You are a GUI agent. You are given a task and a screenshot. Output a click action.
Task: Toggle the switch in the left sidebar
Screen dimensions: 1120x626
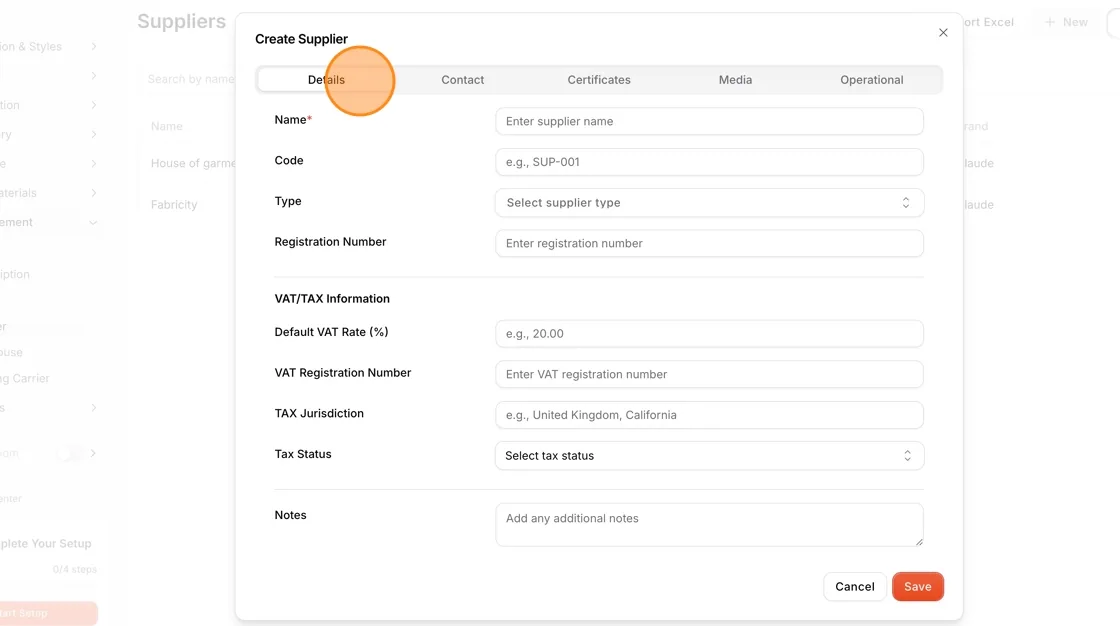(x=69, y=454)
